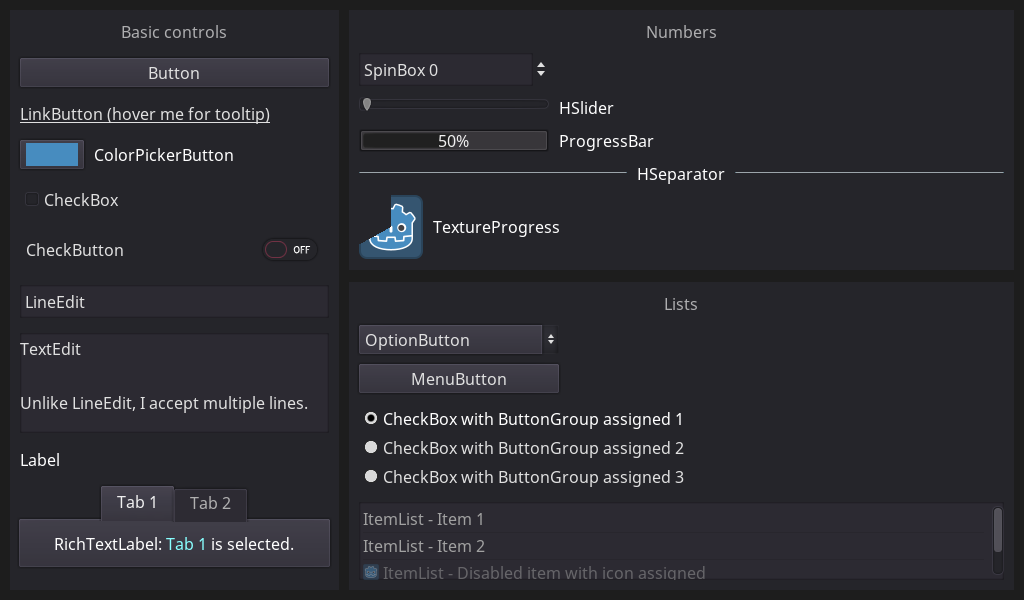Click inside the TextEdit multiline box
Screen dimensions: 1024x600
(x=174, y=383)
